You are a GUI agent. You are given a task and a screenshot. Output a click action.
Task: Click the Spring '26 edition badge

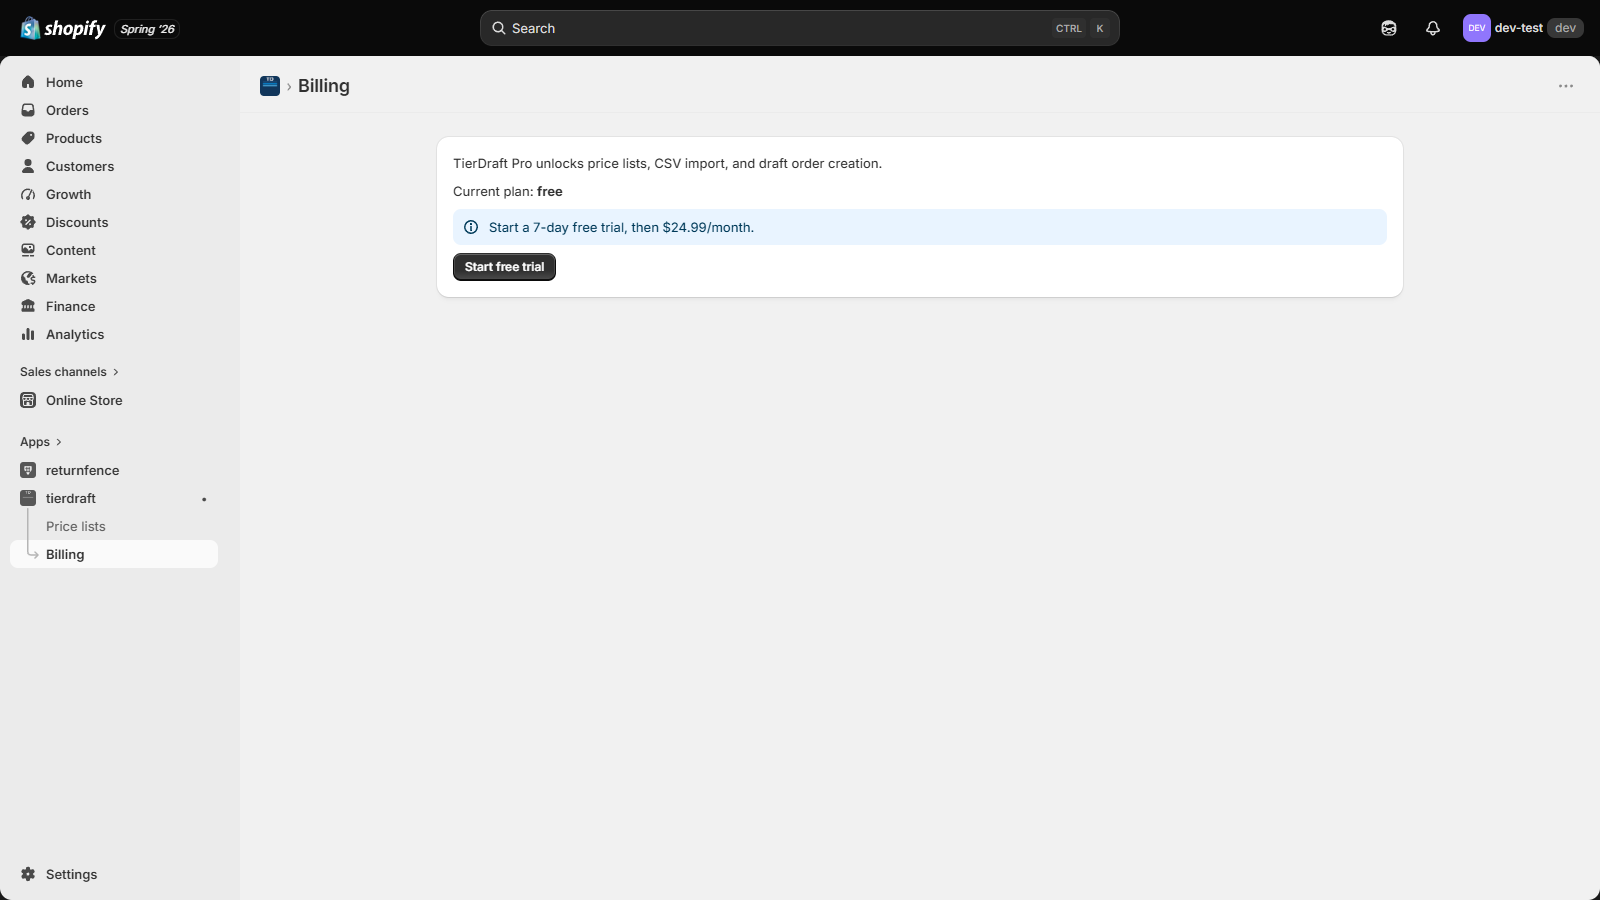pyautogui.click(x=147, y=29)
